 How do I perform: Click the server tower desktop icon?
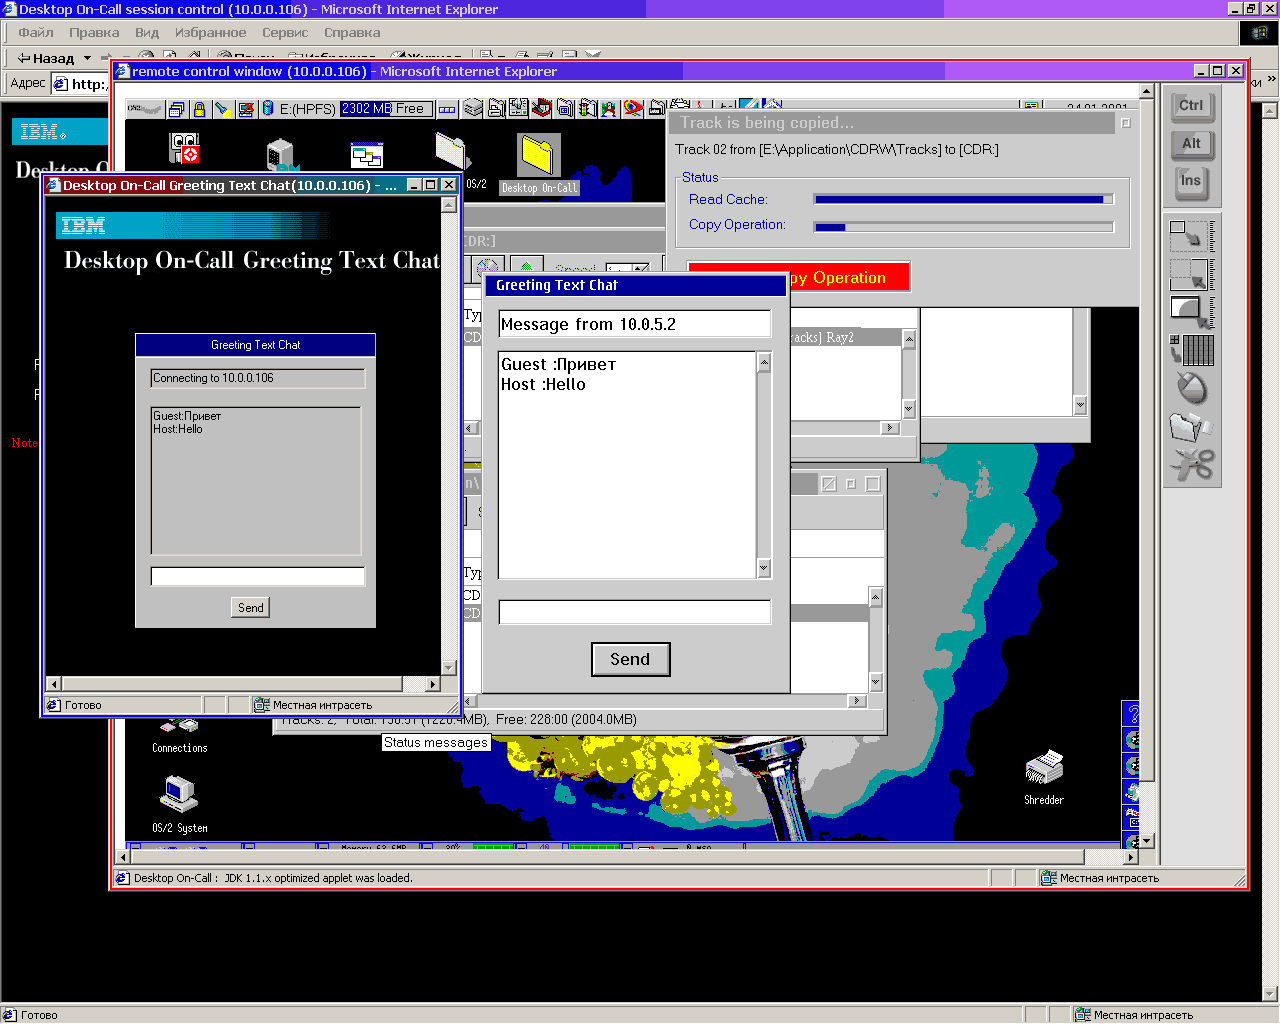(x=281, y=156)
